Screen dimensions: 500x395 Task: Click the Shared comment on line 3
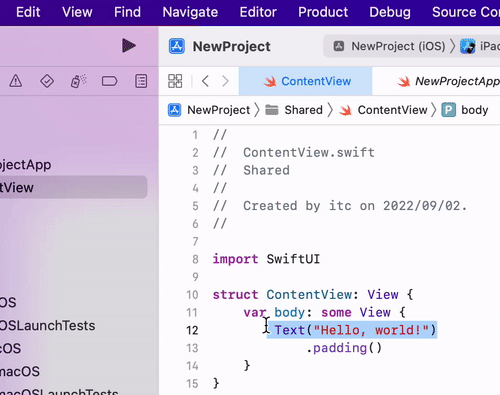point(266,170)
